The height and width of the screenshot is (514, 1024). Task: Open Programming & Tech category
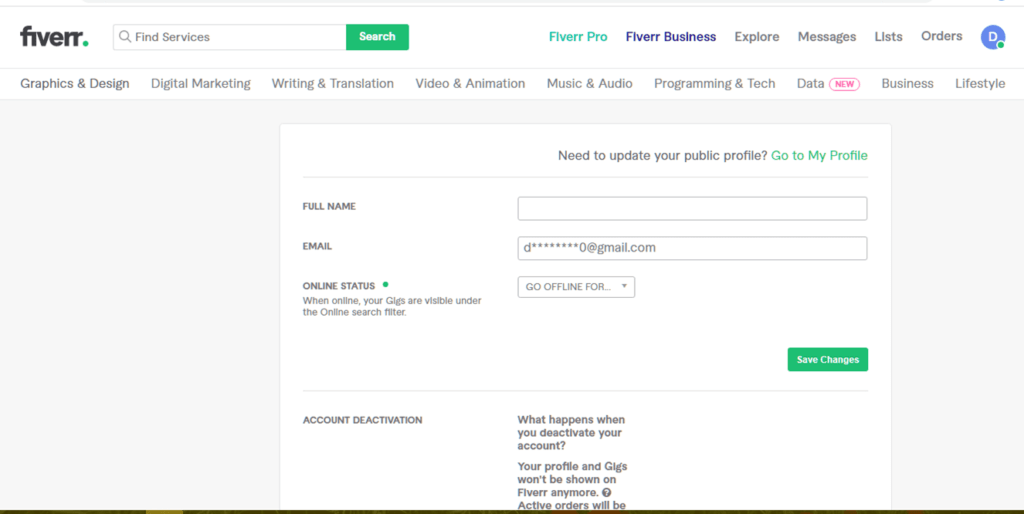click(714, 84)
